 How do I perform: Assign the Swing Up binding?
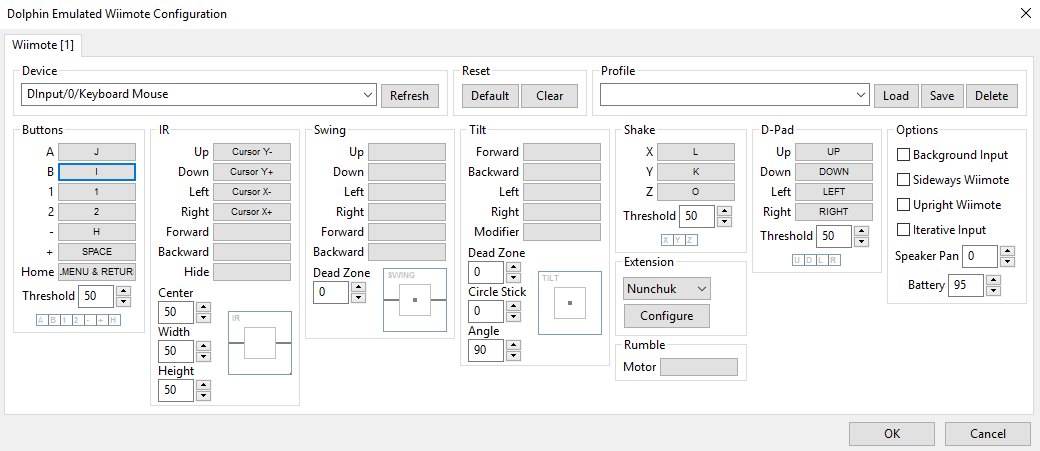[x=407, y=152]
